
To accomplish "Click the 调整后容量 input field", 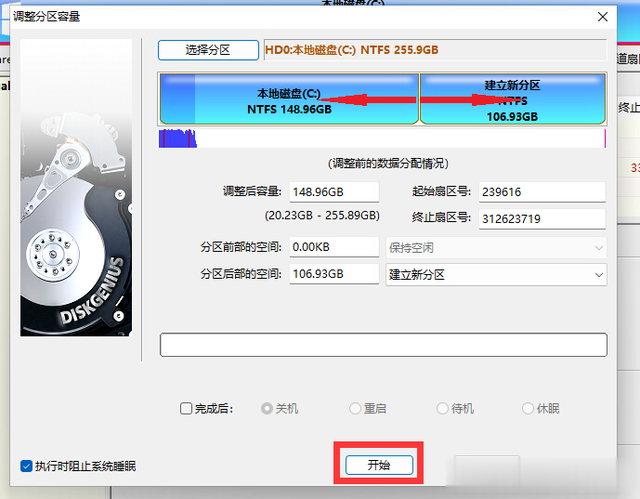I will [x=334, y=192].
